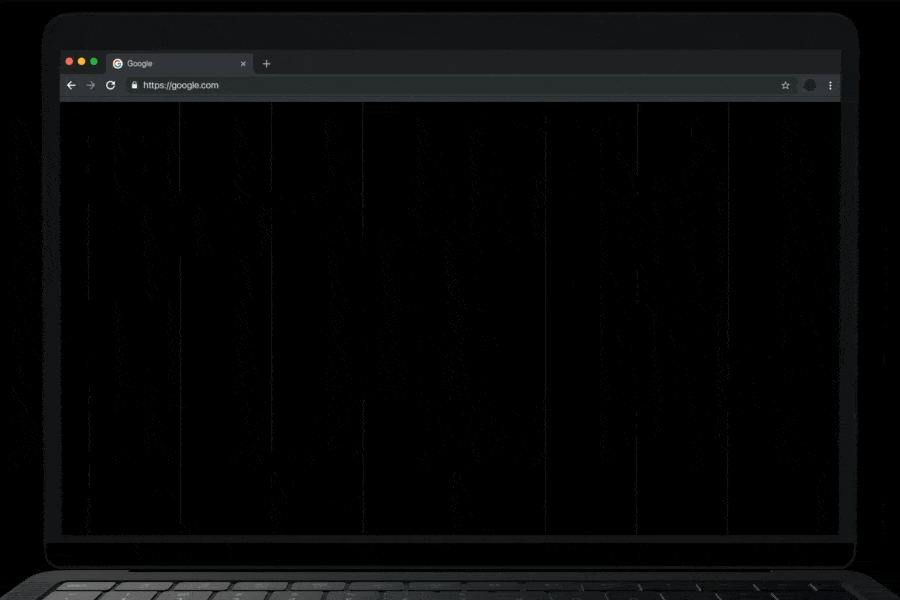Click the laptop keyboard below the screen

[x=450, y=590]
